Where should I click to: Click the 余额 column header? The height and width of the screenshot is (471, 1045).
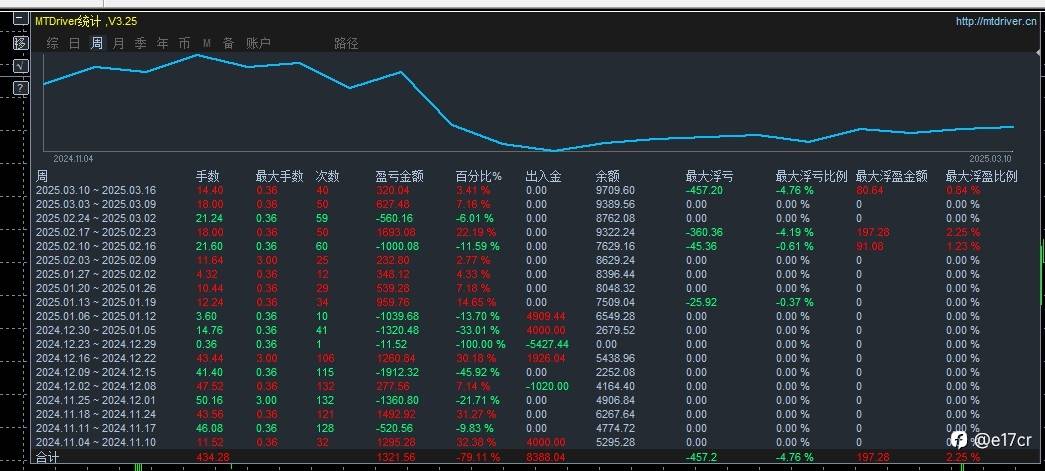607,176
